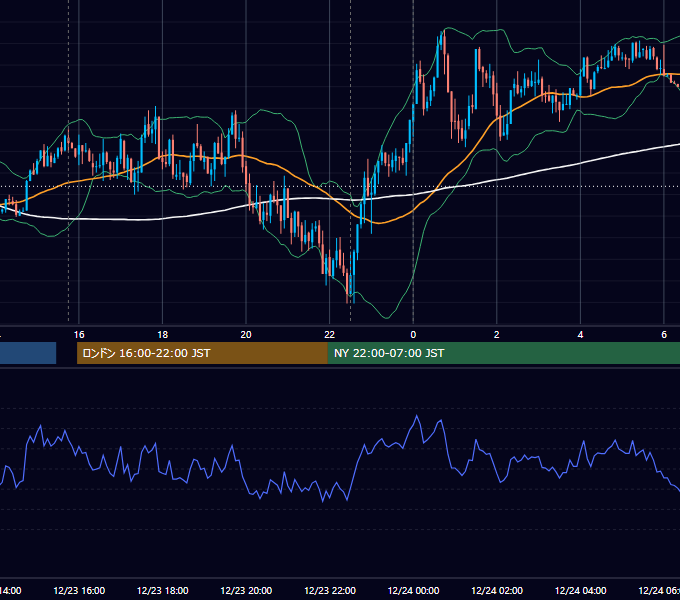Click the hour label 6 on chart axis
The image size is (680, 600).
pos(664,335)
